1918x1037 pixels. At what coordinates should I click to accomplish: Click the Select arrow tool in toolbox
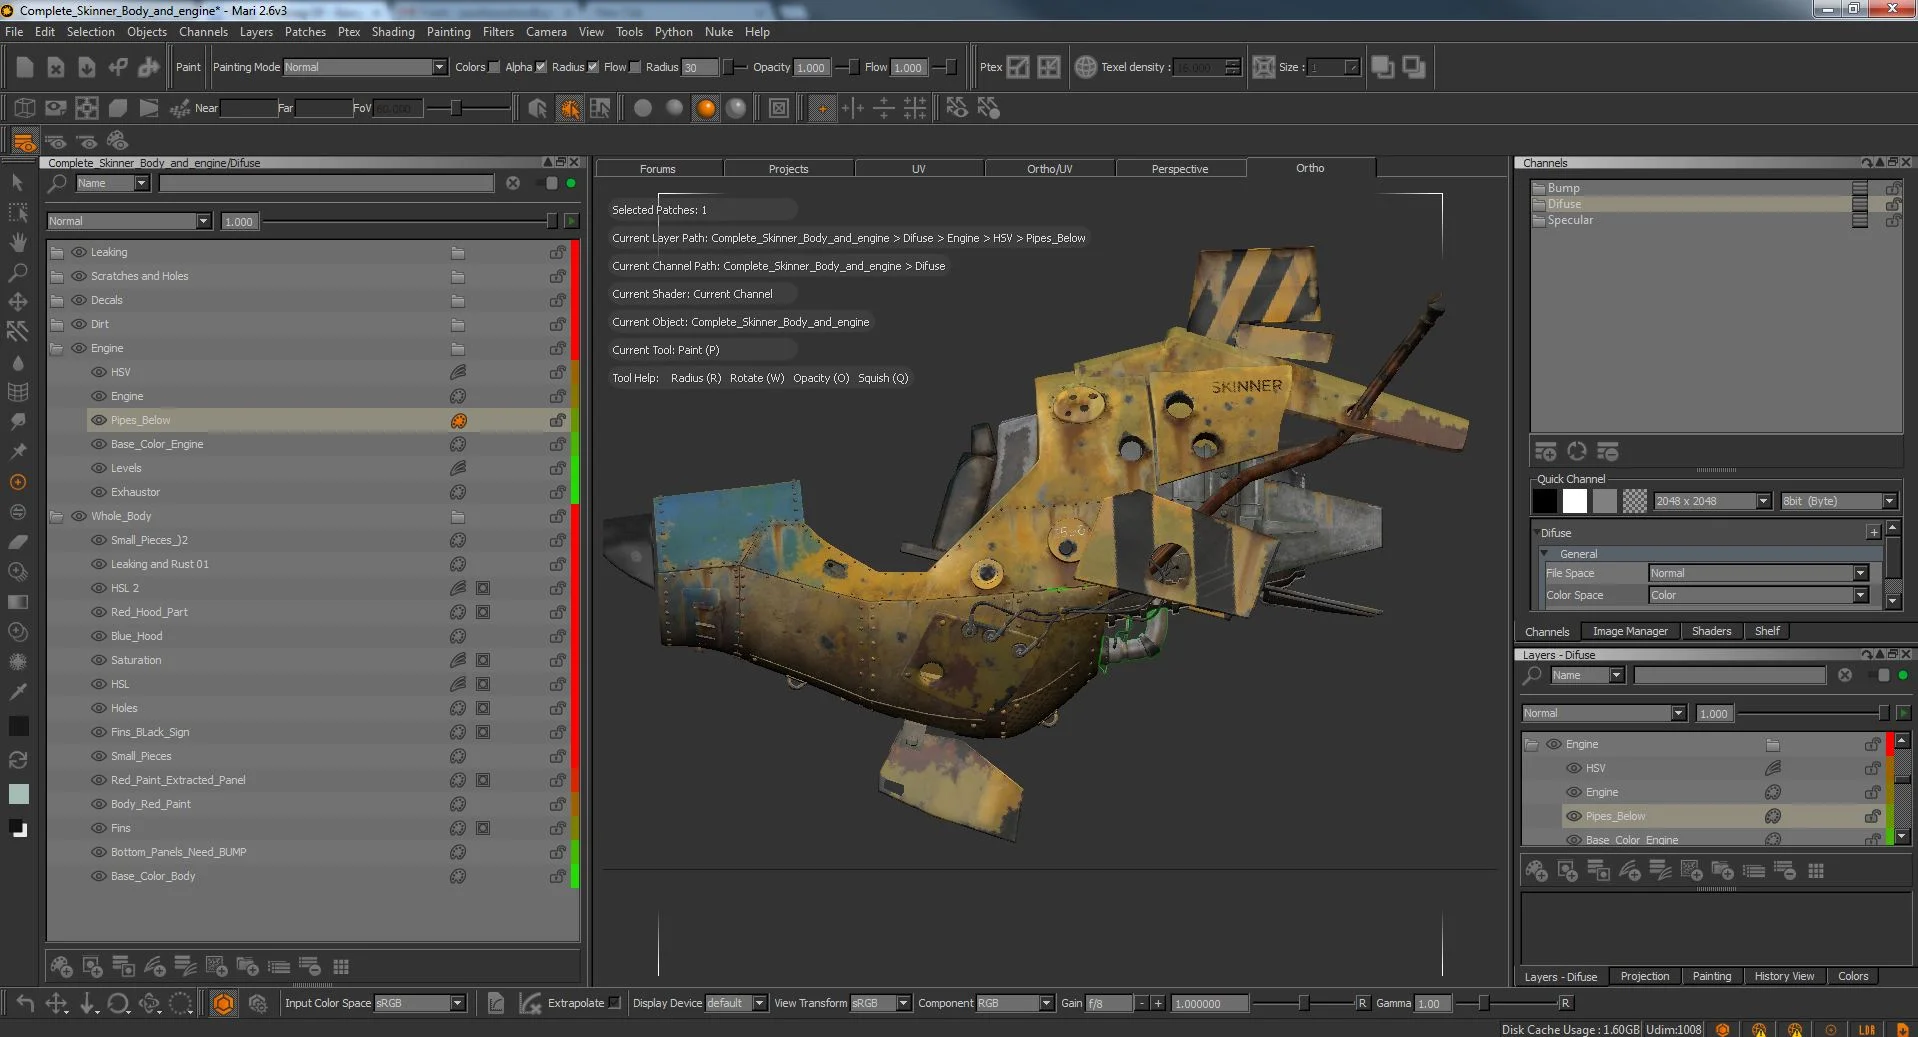17,182
